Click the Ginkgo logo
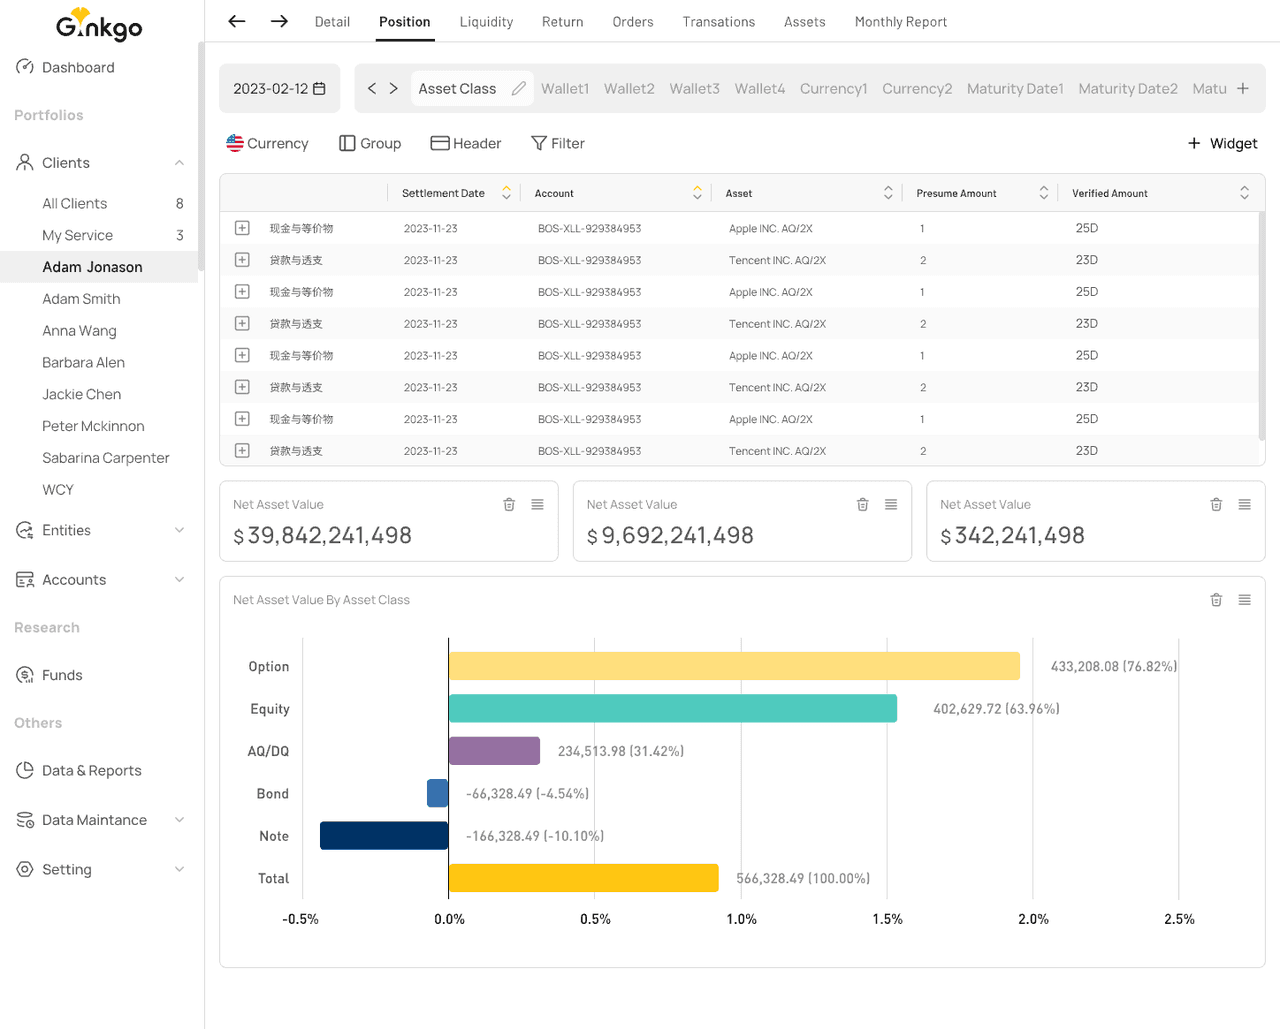Viewport: 1280px width, 1029px height. point(99,25)
